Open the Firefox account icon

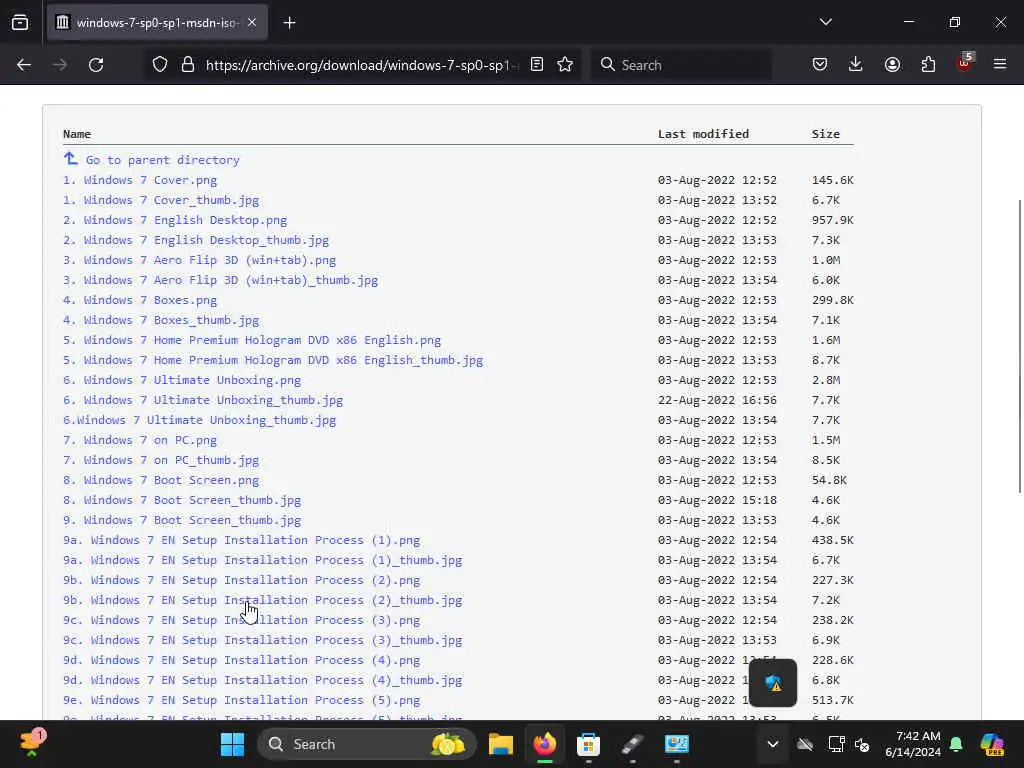pos(892,65)
